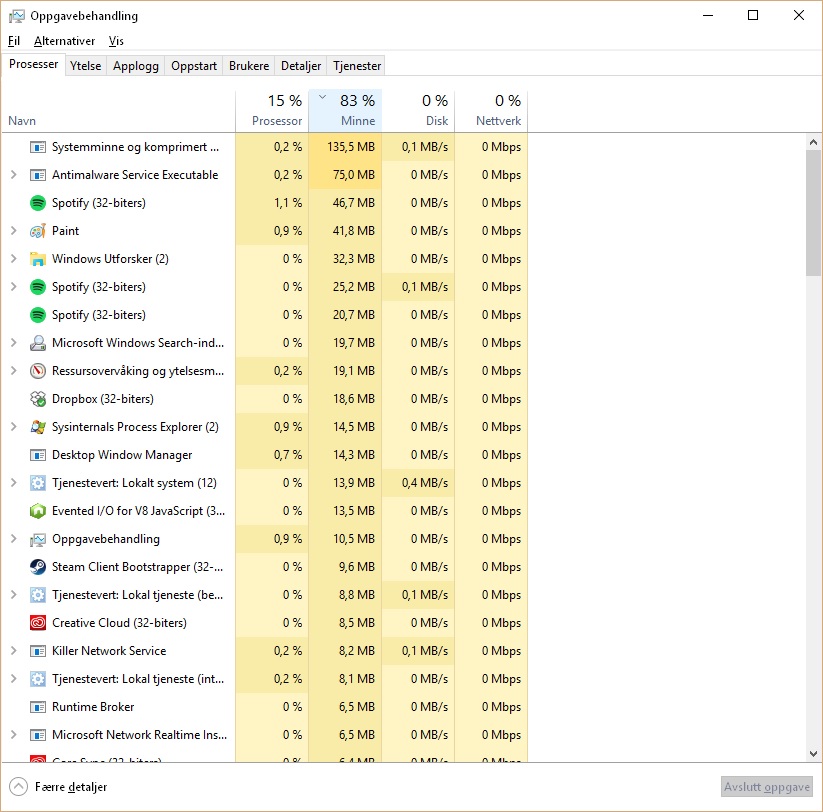Select the 135,5 MB memory cell
Viewport: 823px width, 812px height.
(345, 147)
